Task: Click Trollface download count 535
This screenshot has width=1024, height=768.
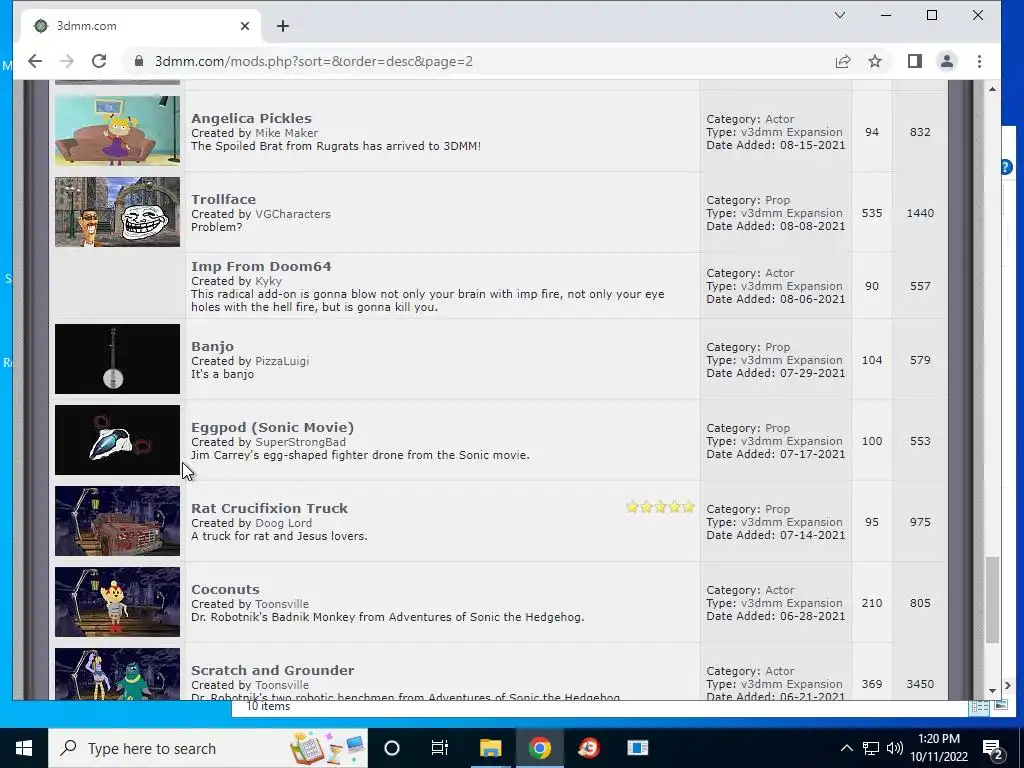Action: 872,213
